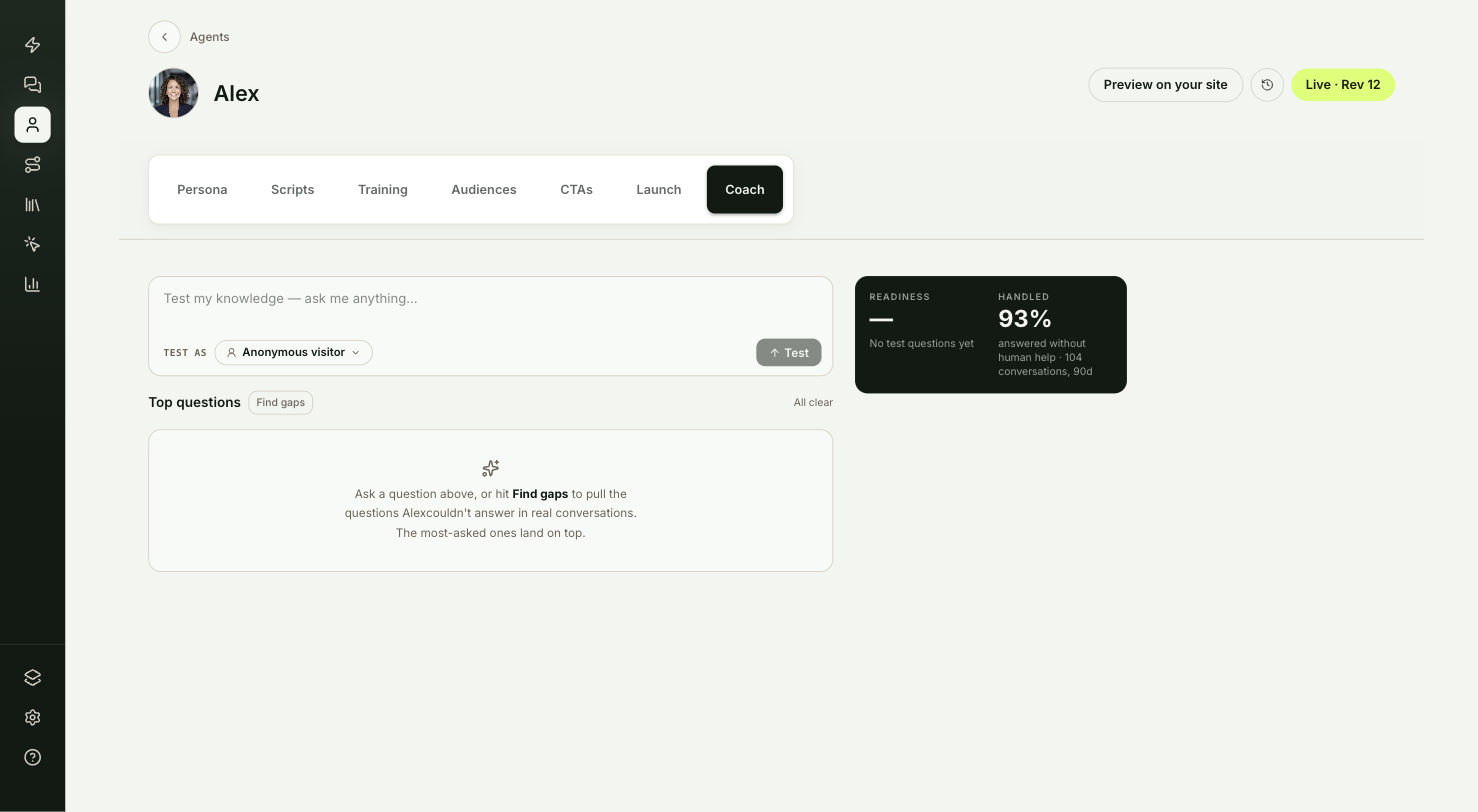1478x812 pixels.
Task: Open the layers stack icon in sidebar
Action: click(32, 678)
